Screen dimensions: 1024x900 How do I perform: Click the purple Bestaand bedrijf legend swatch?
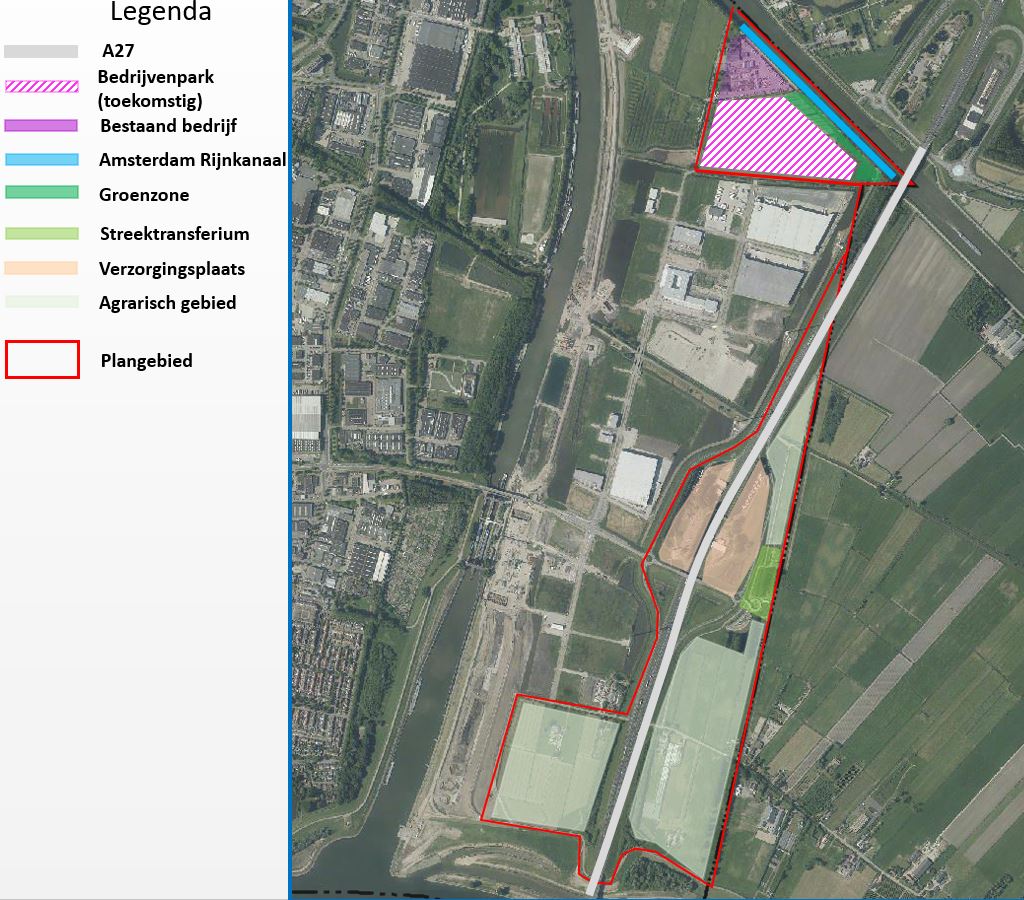pyautogui.click(x=41, y=126)
